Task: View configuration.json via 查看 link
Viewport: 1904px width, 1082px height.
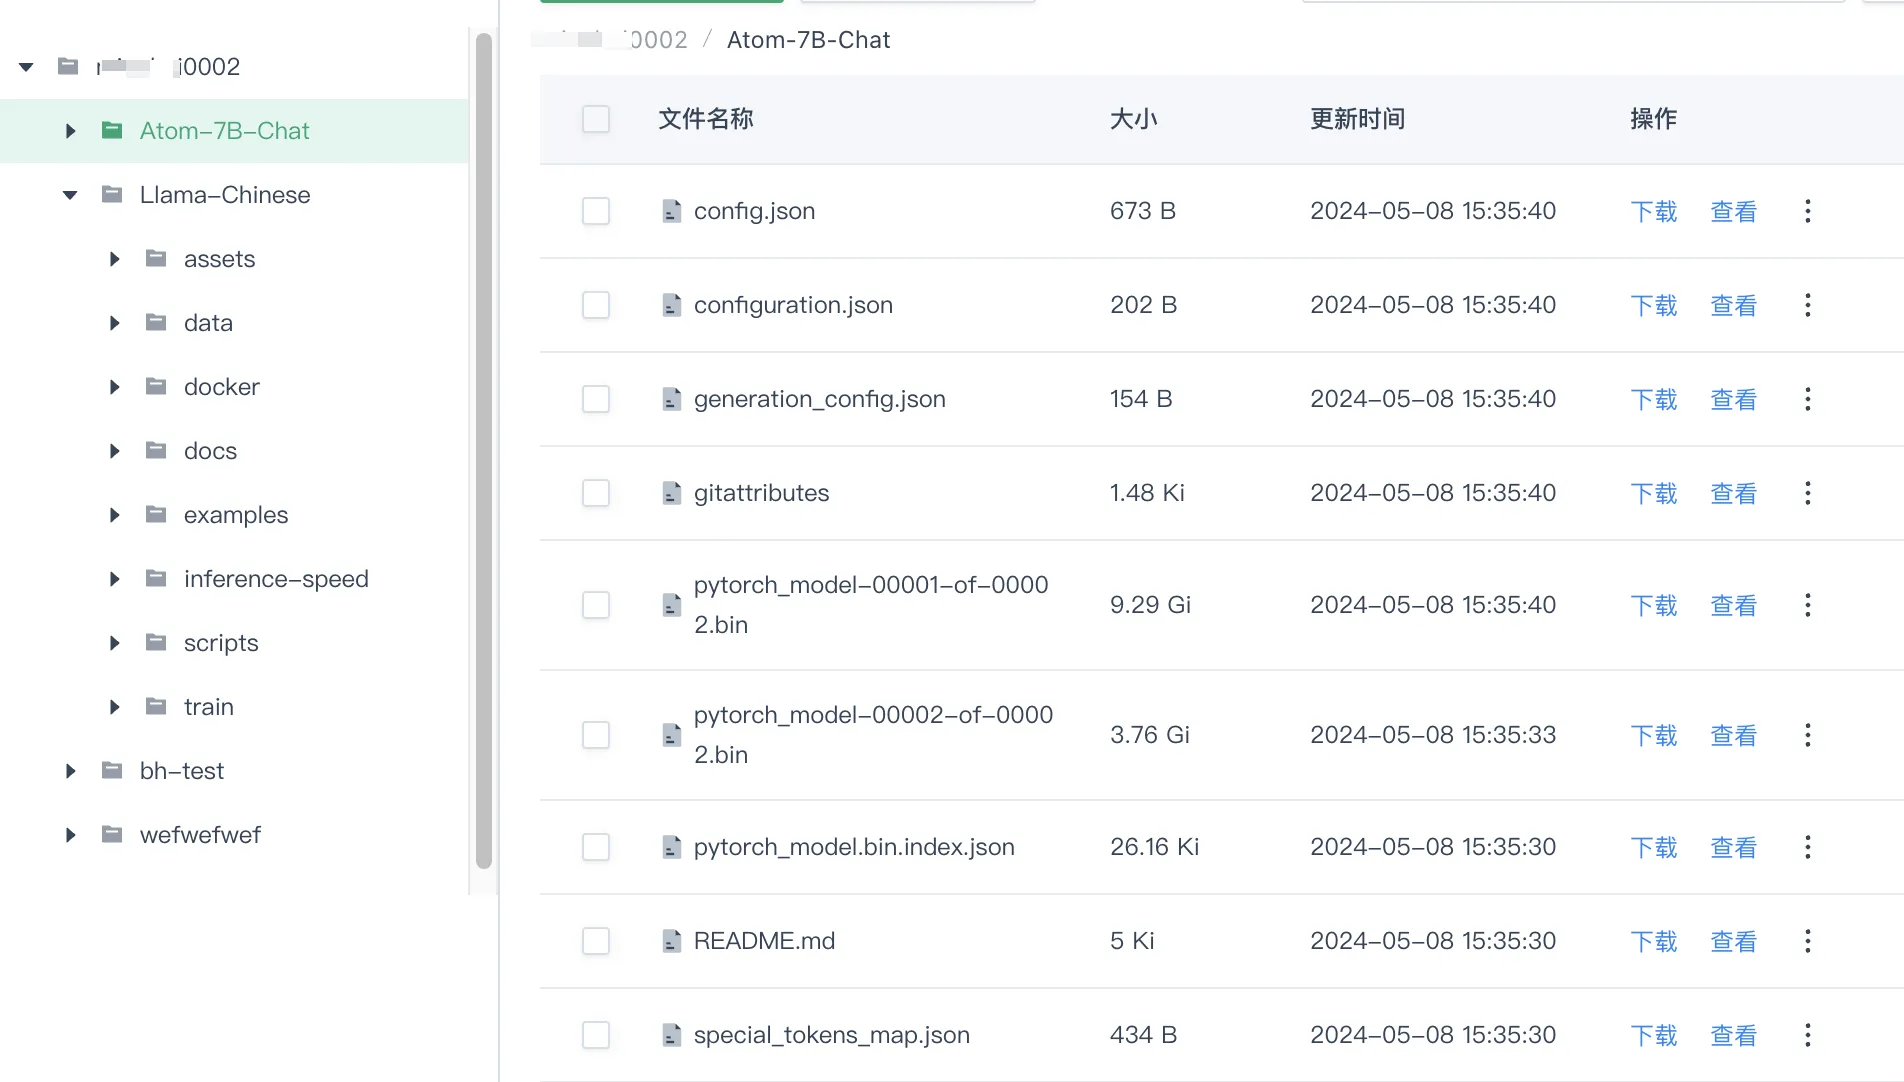Action: click(x=1734, y=306)
